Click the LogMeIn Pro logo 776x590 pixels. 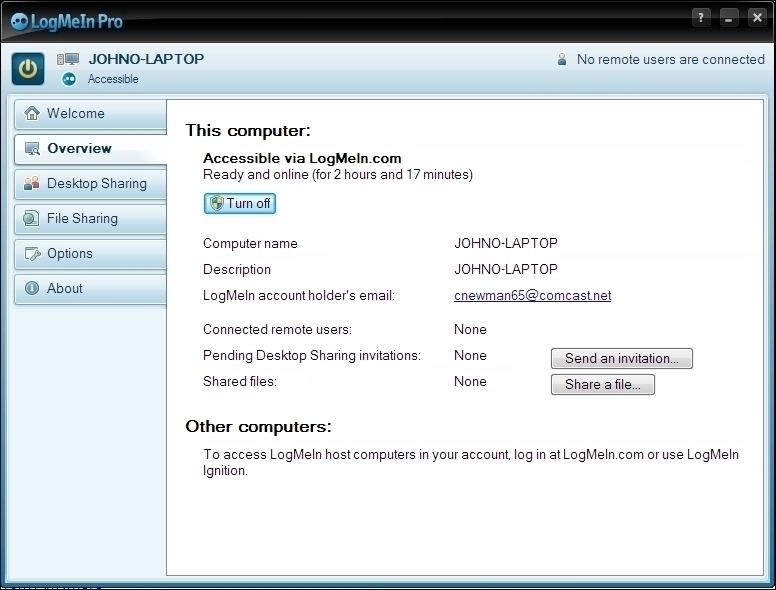(66, 21)
